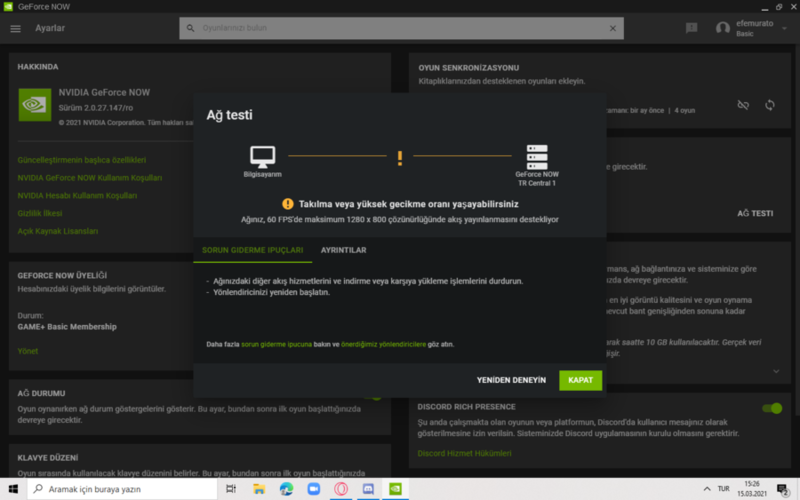Open NVIDIA Hesabı Kullanım Koşulları
This screenshot has width=800, height=500.
[77, 195]
